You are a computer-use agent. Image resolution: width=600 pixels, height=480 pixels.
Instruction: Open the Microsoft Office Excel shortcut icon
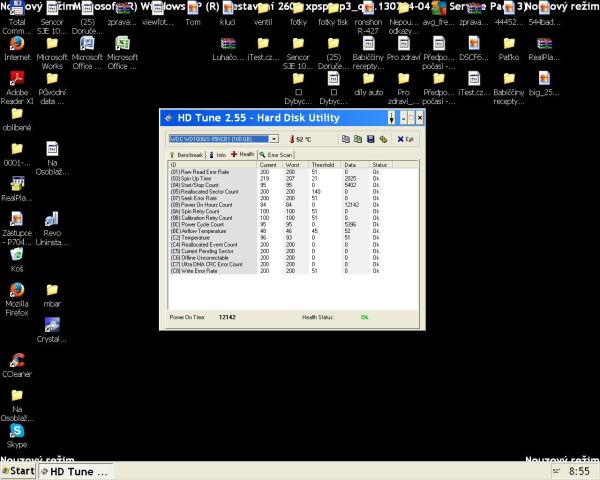pos(122,53)
